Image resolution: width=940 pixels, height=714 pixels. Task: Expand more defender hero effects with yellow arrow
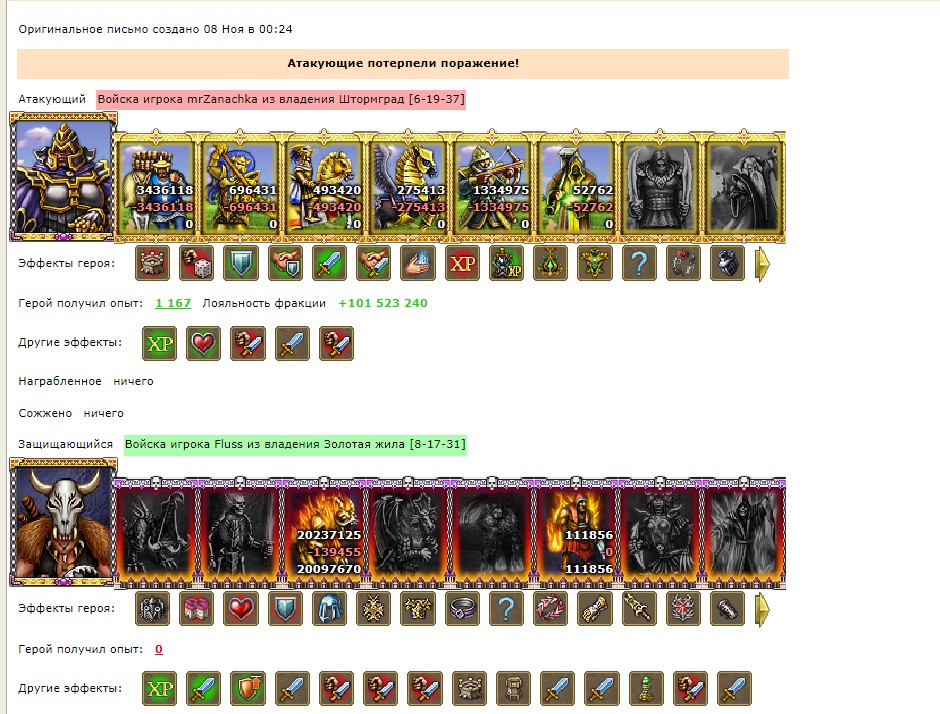(x=762, y=609)
